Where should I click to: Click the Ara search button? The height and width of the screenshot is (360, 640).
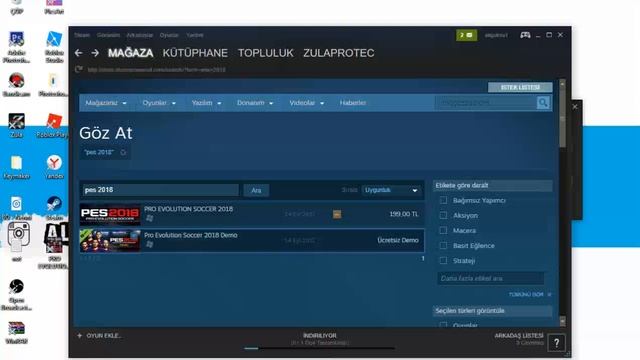[256, 190]
